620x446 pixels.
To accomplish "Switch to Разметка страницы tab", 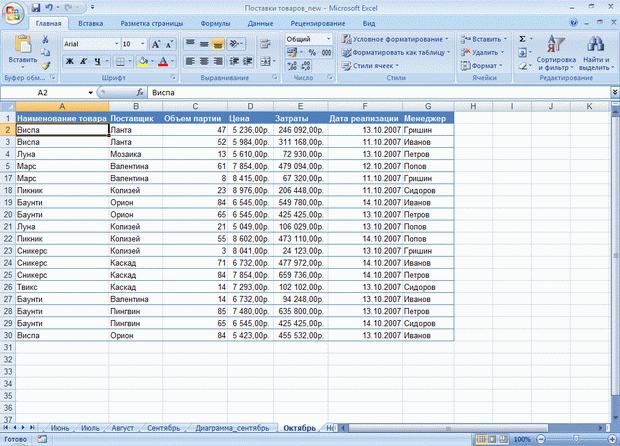I will 152,23.
